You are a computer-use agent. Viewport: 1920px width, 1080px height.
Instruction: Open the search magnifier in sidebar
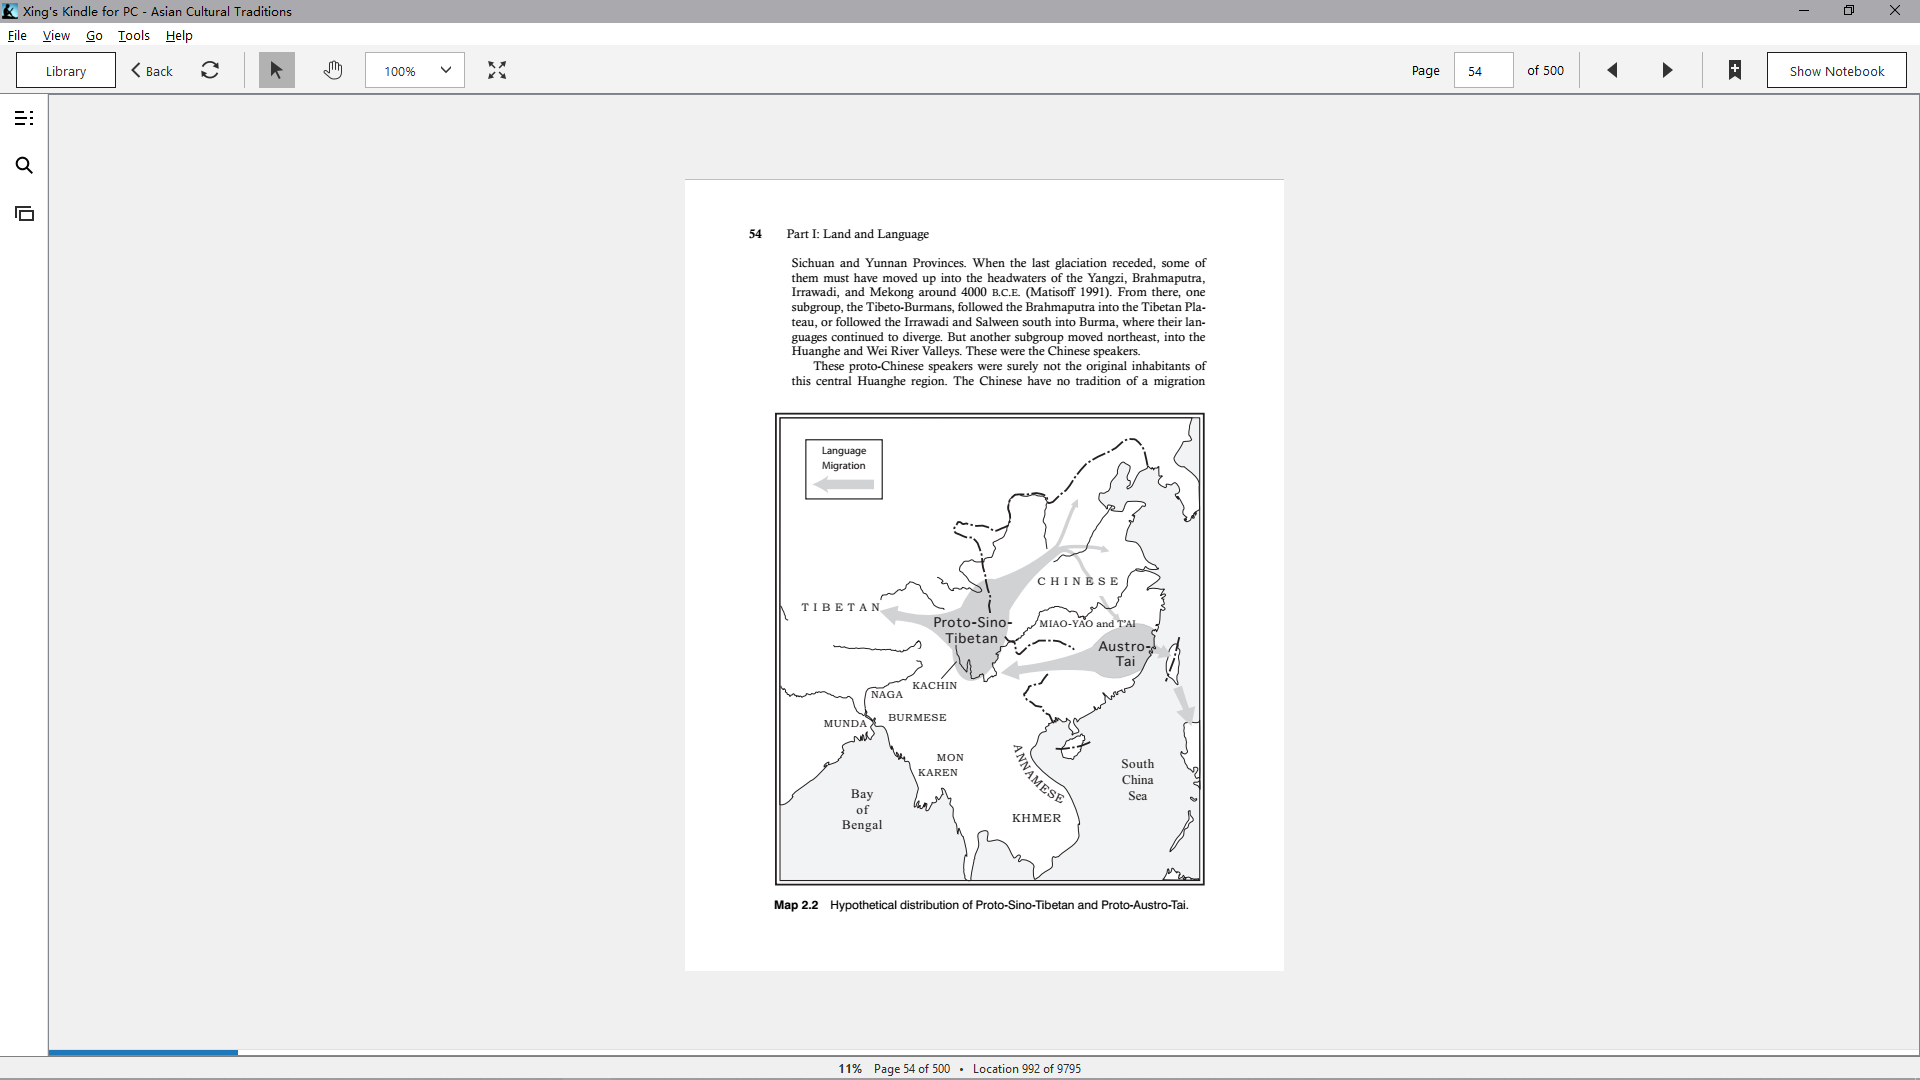pyautogui.click(x=24, y=166)
